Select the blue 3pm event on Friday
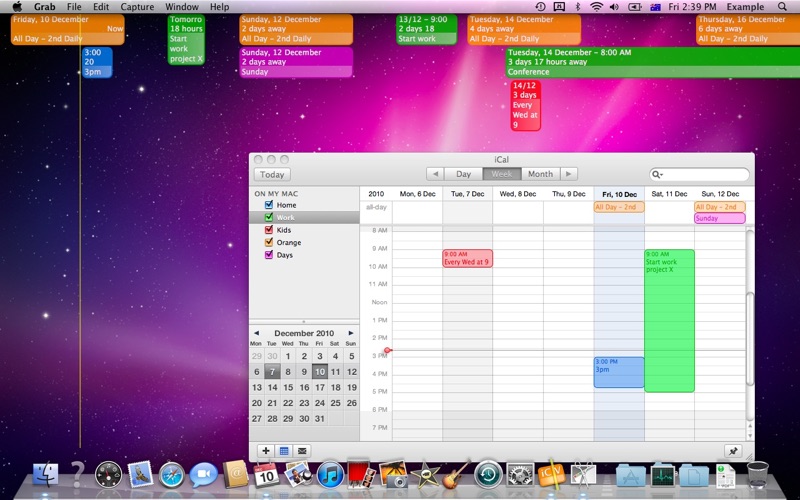800x500 pixels. (x=619, y=372)
